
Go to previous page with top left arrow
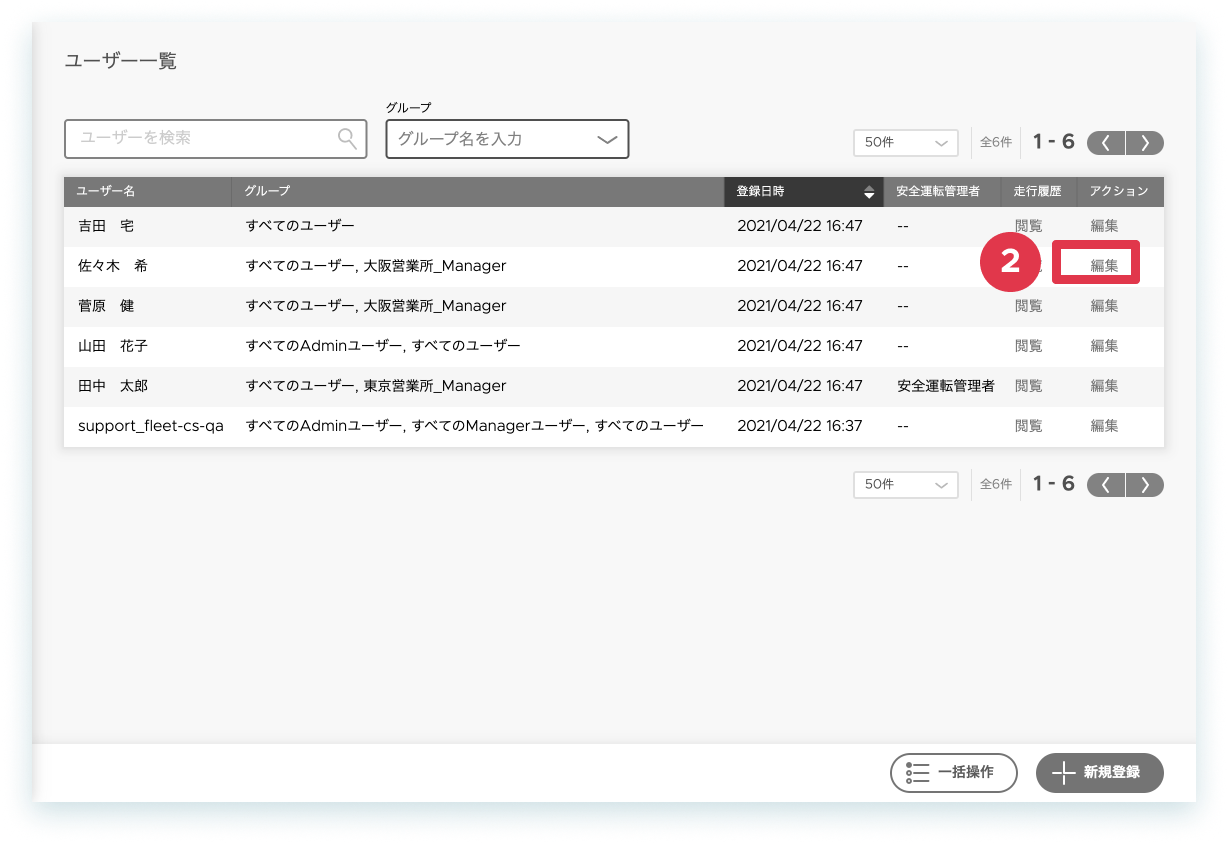point(1106,142)
